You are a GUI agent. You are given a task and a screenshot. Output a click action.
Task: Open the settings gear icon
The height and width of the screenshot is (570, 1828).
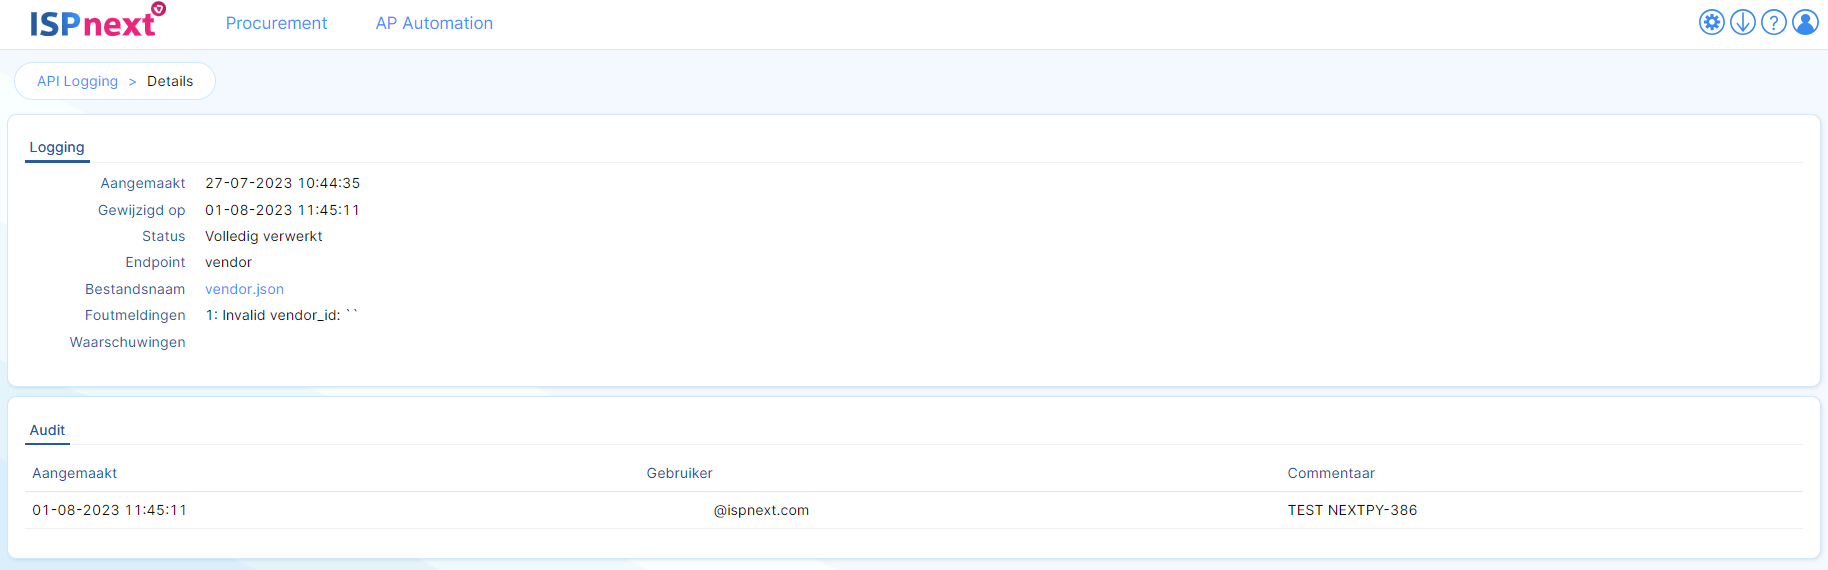point(1712,22)
